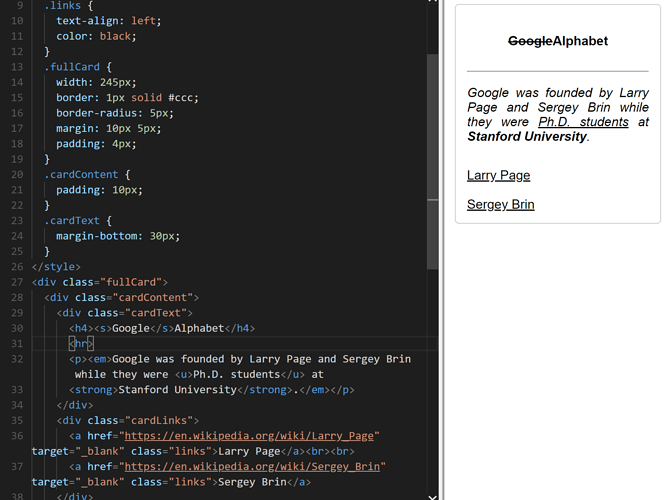
Task: Click line number 27 in the gutter
Action: click(17, 282)
